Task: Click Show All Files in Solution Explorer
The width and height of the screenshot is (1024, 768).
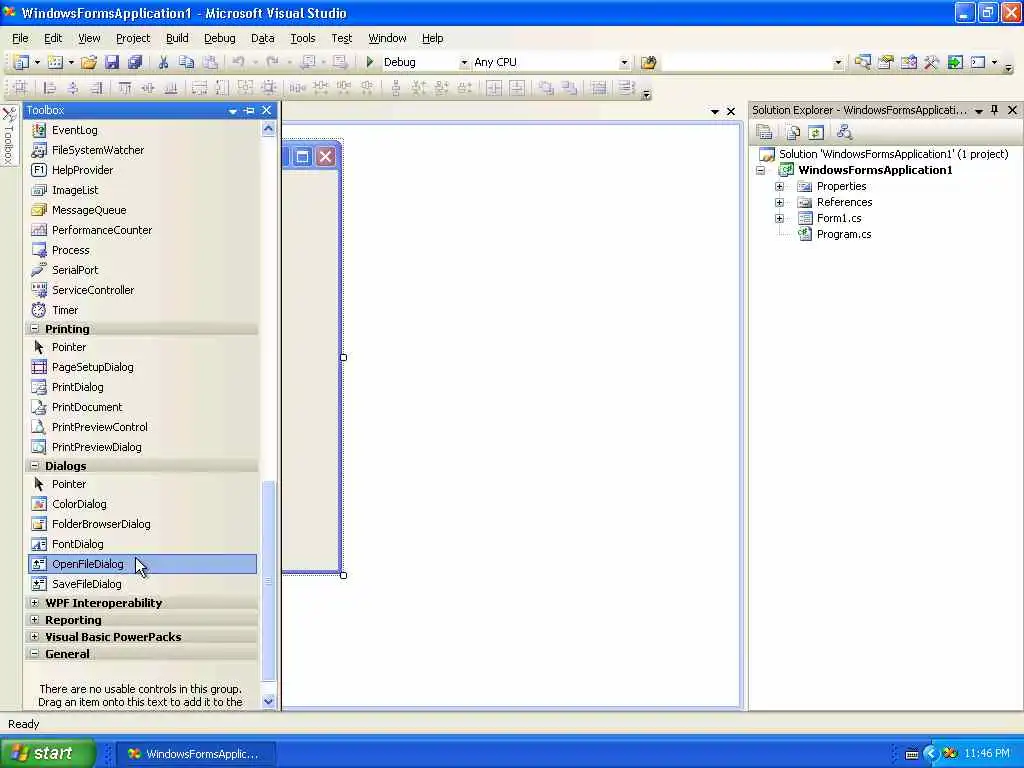Action: [x=792, y=133]
